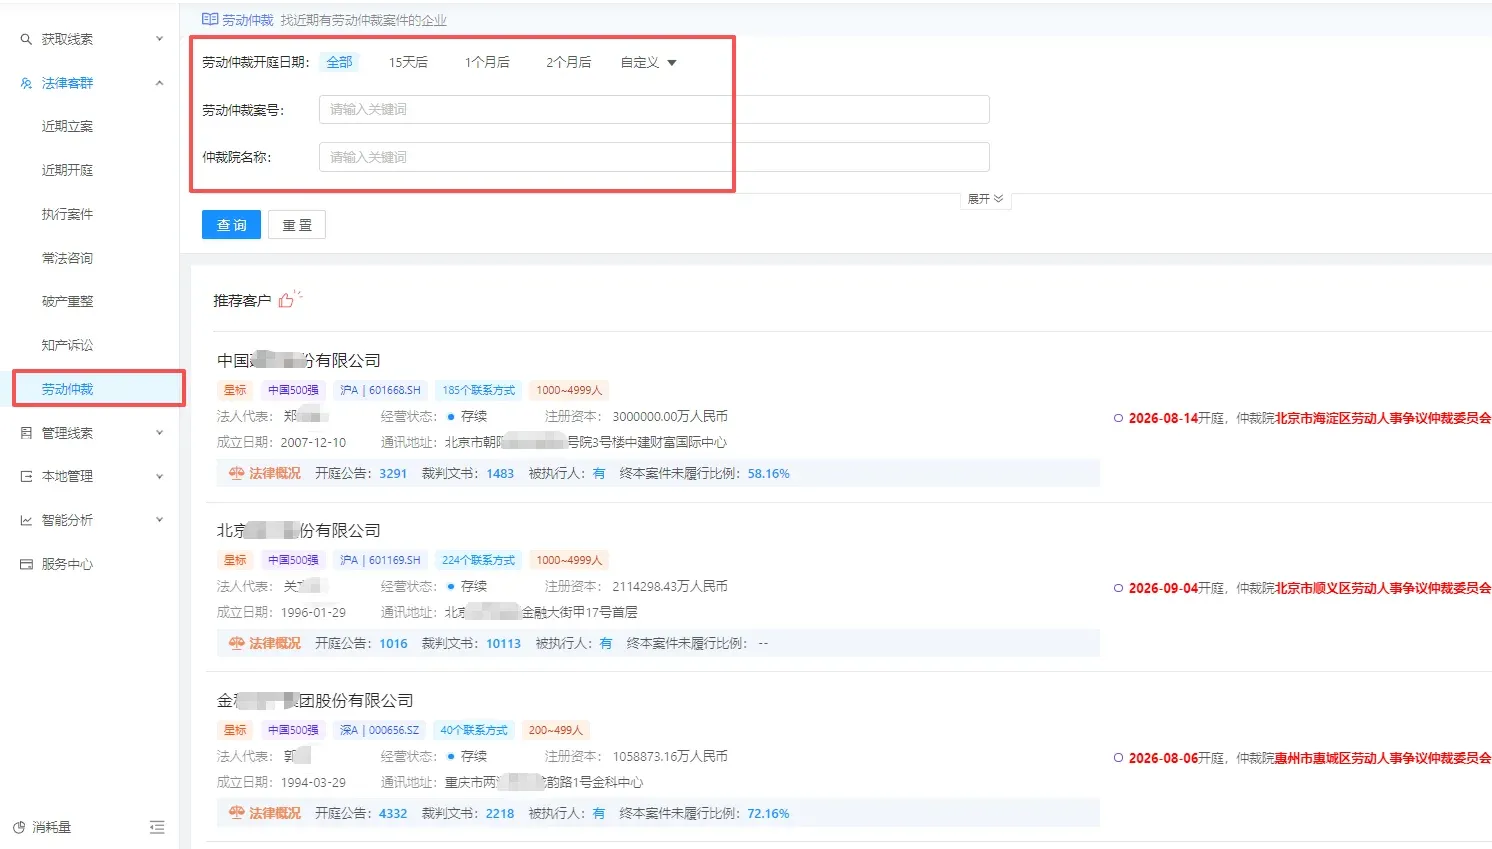Click the 本地管理 sidebar icon
Viewport: 1492px width, 849px height.
point(26,477)
